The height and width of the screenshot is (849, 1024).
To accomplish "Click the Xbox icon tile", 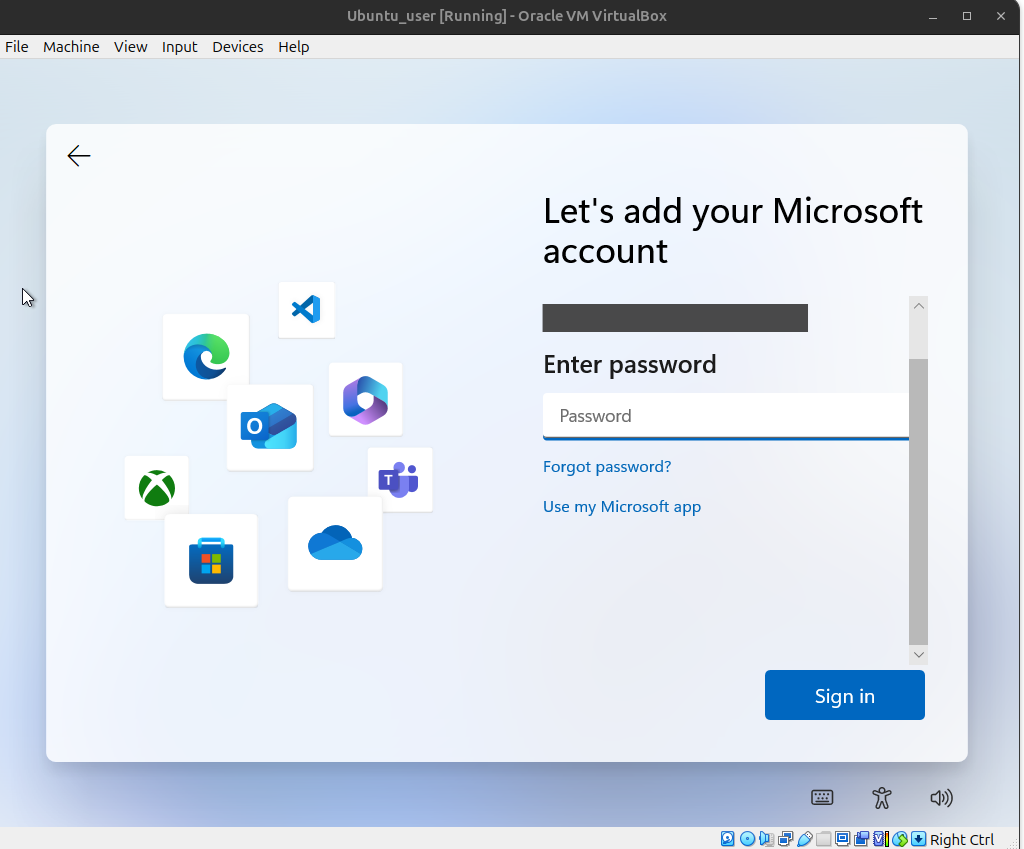I will pos(157,487).
